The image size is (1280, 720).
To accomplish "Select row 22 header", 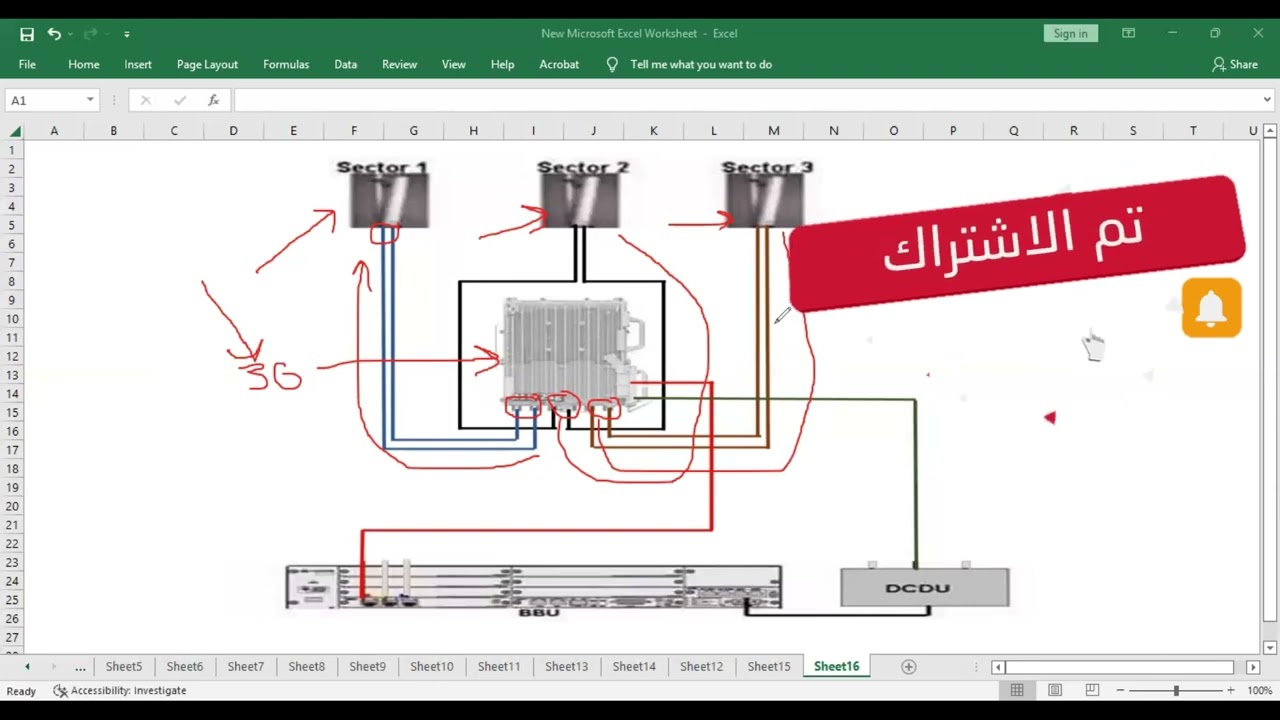I will (x=12, y=543).
